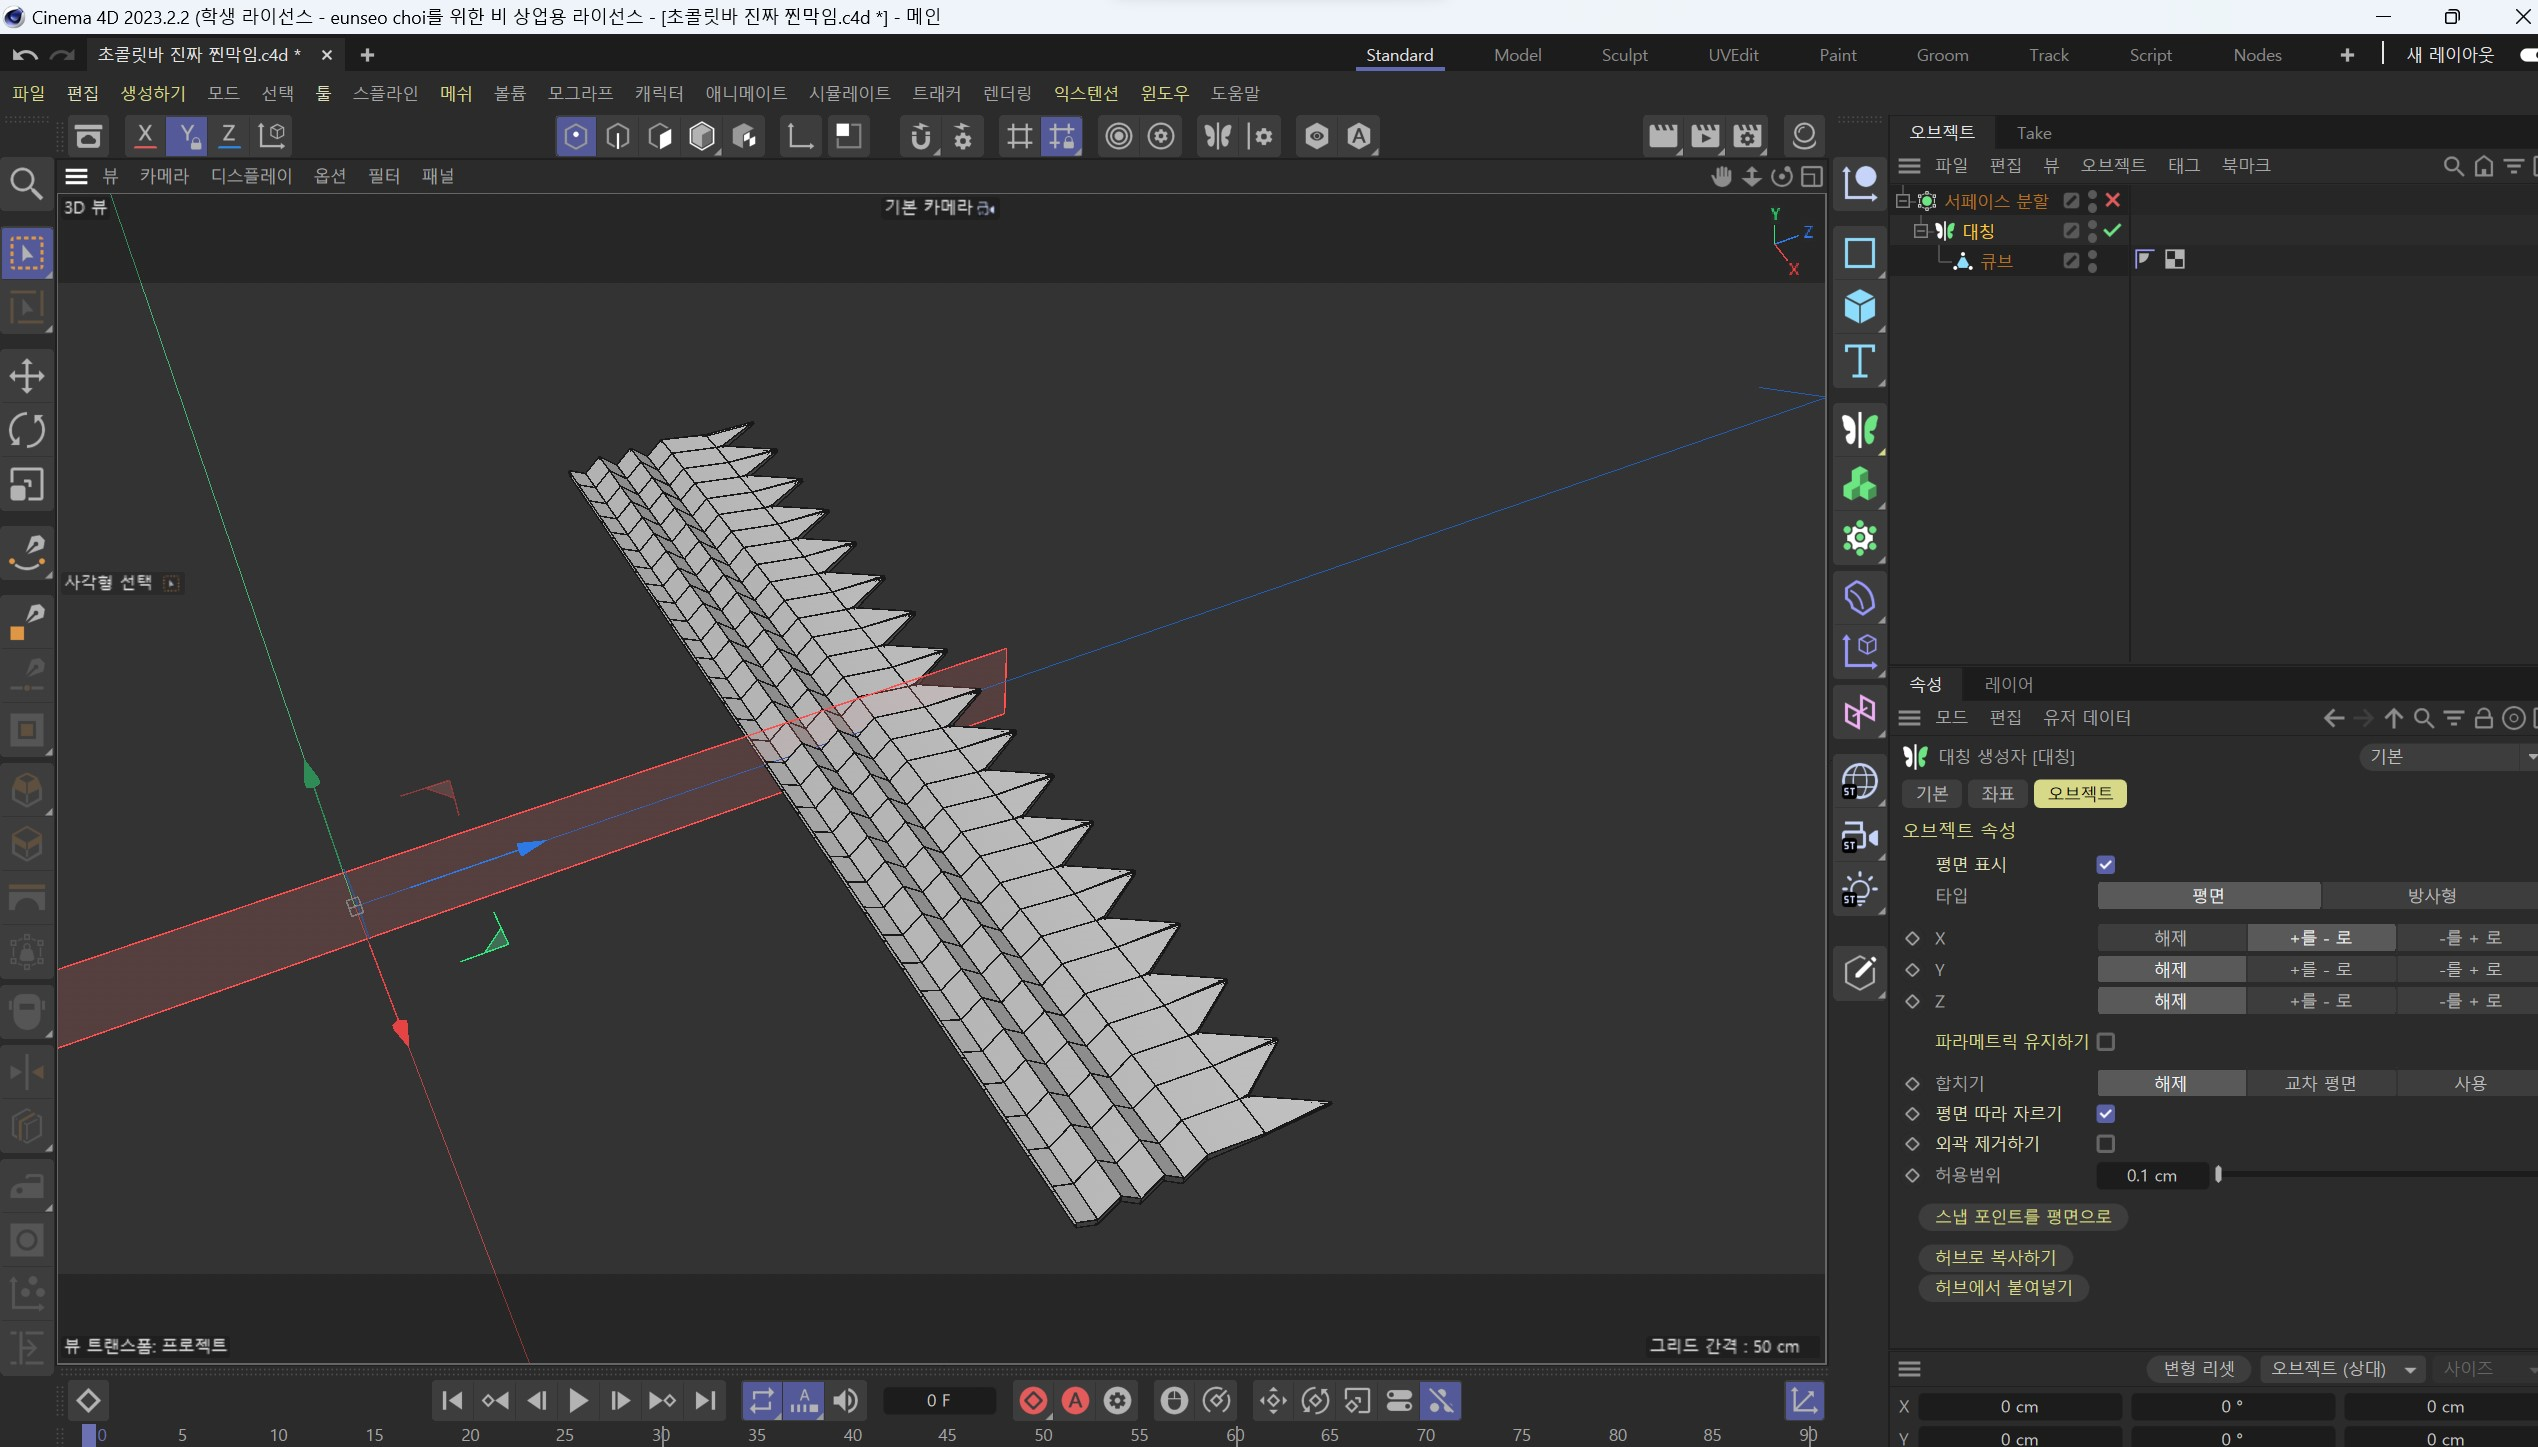The image size is (2538, 1447).
Task: Open the 메쉬 menu
Action: [x=456, y=93]
